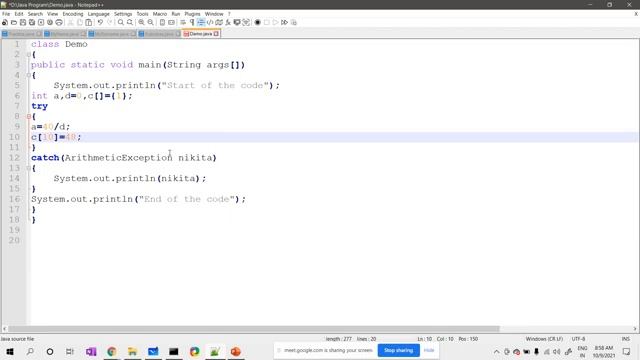Open the notification center on the taskbar

tap(627, 351)
